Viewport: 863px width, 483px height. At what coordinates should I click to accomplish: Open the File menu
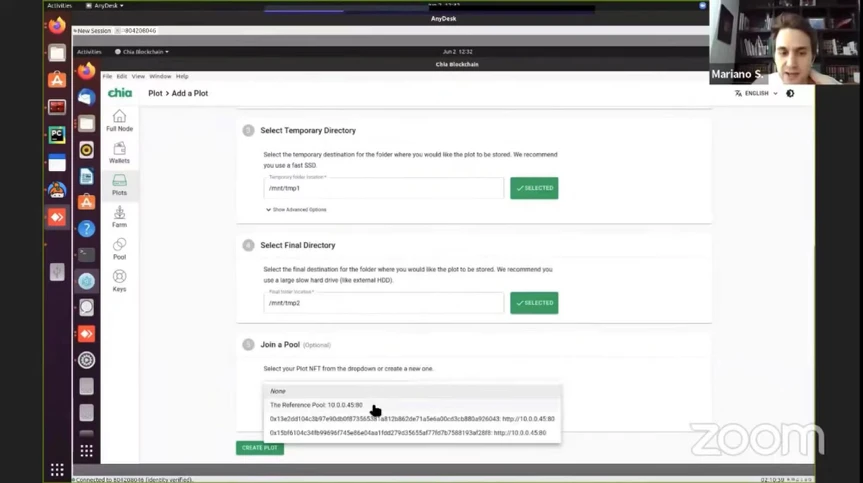pyautogui.click(x=107, y=76)
